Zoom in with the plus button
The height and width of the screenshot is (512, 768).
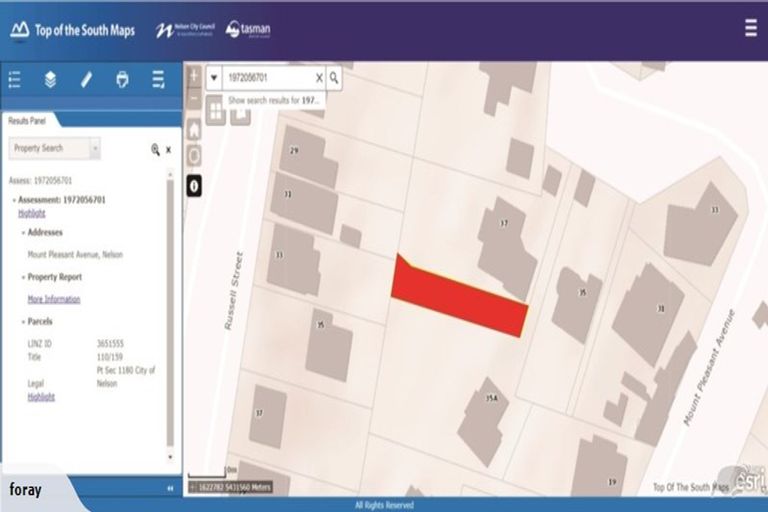194,74
